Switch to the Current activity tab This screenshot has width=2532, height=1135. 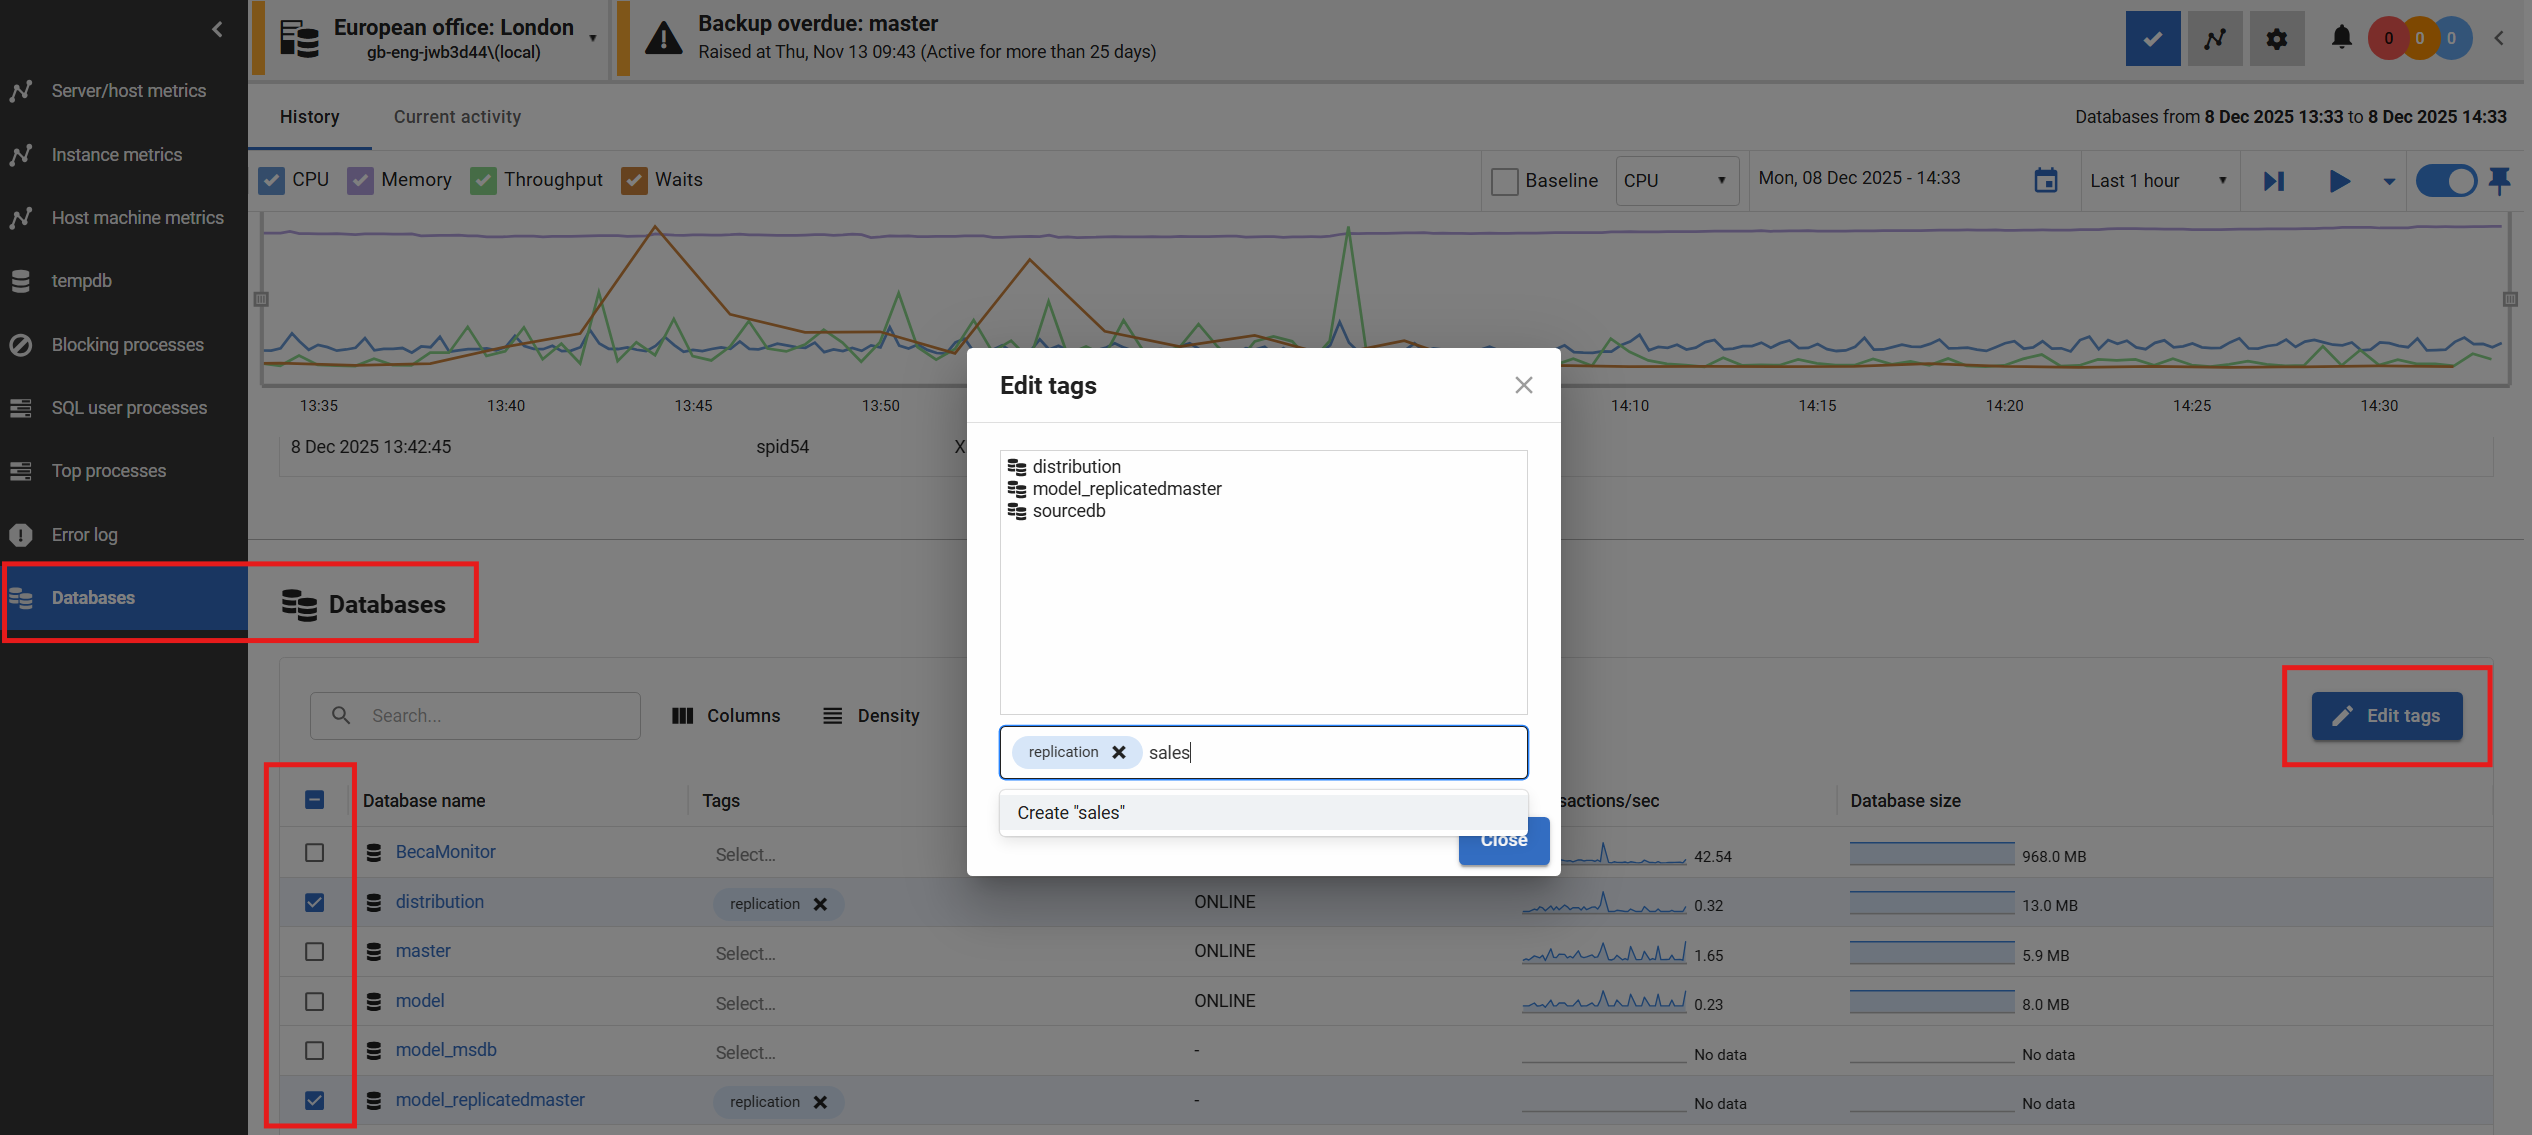tap(457, 117)
